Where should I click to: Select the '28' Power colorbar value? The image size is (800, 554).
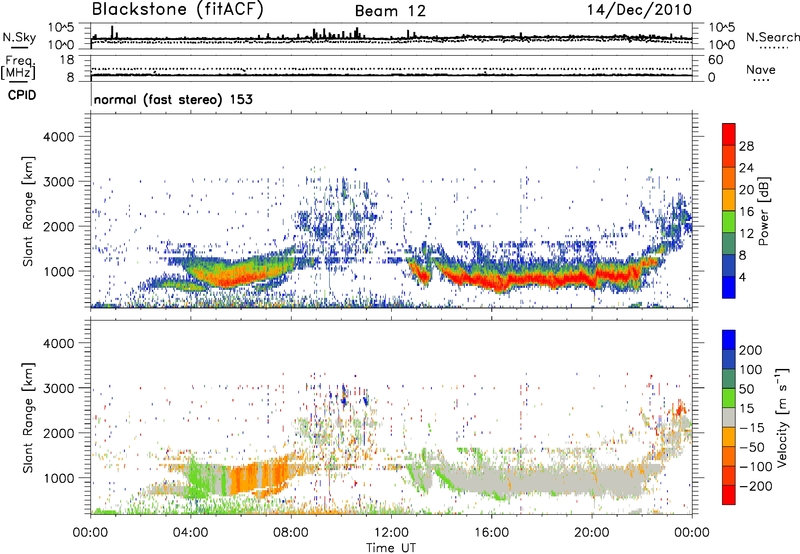pos(746,146)
